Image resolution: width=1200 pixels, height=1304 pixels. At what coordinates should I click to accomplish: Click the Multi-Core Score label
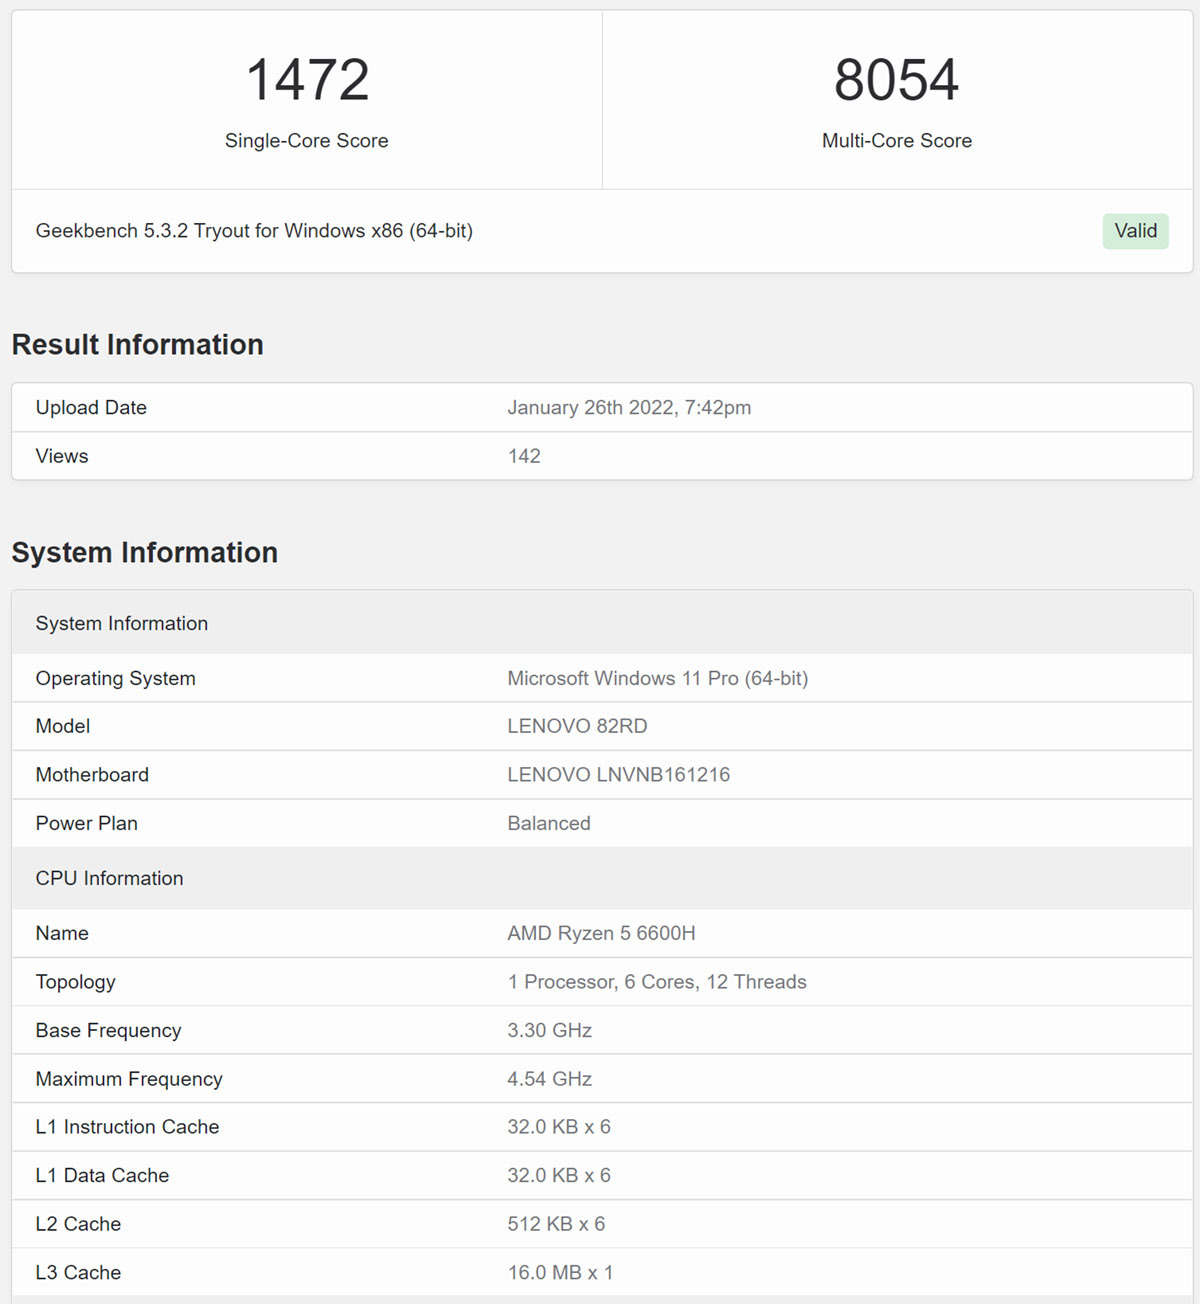(x=896, y=141)
